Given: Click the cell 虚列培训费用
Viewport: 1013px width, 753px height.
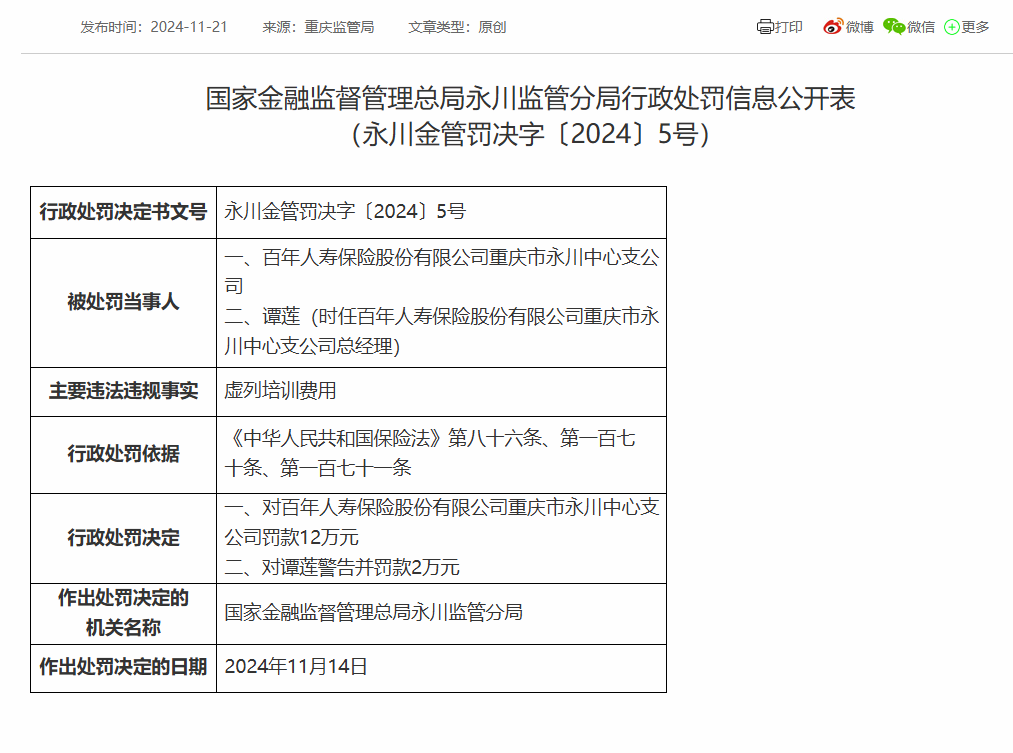Looking at the screenshot, I should (x=441, y=391).
